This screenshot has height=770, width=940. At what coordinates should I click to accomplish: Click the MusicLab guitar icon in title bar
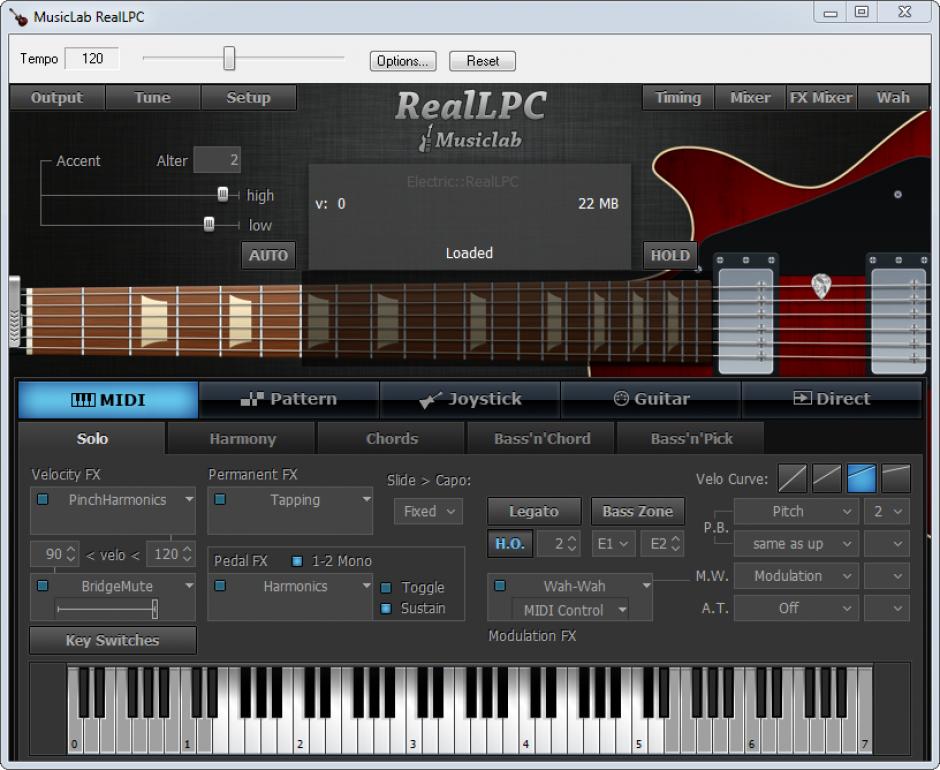coord(19,17)
